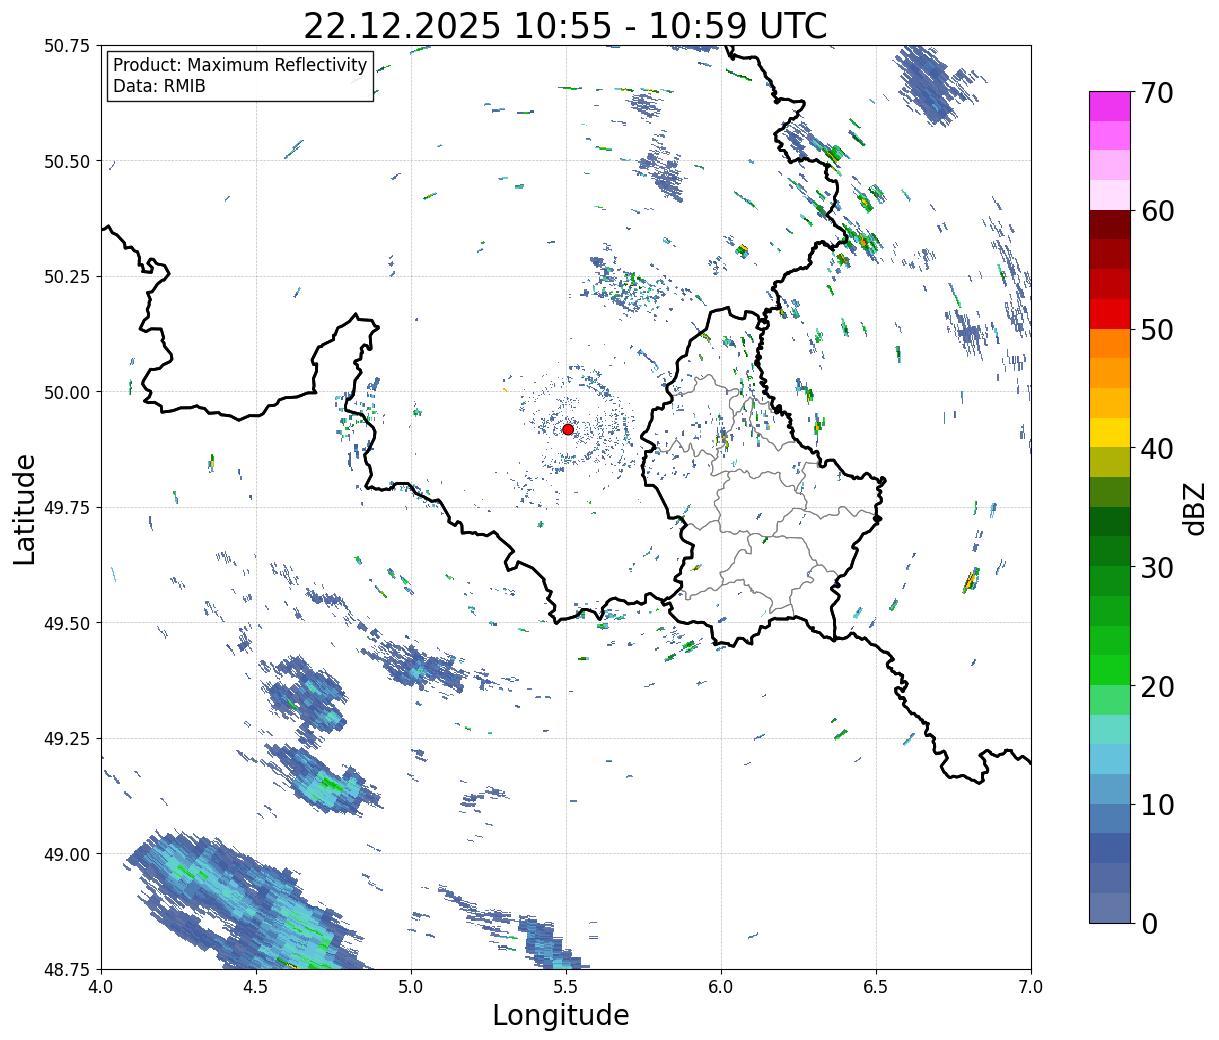Pick the magenta top segment of the colorbar
1219x1040 pixels.
(1110, 106)
